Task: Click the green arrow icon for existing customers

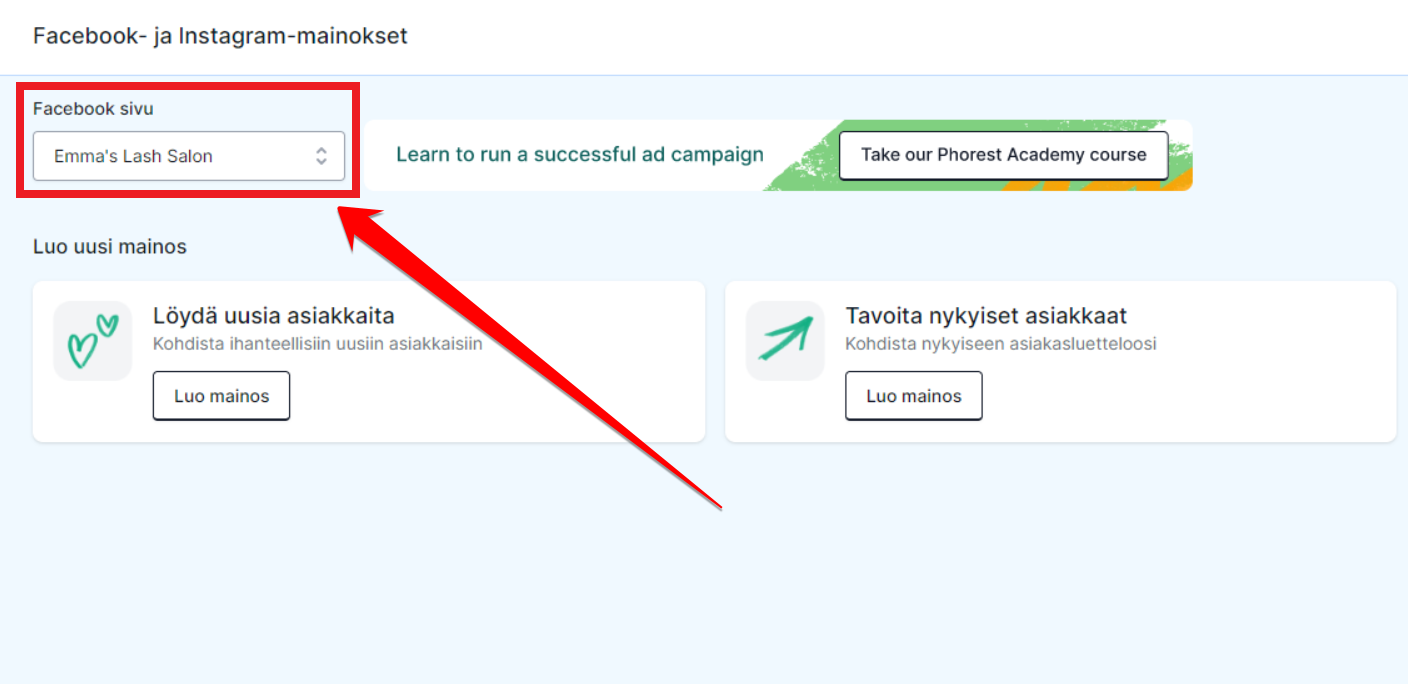Action: pos(785,341)
